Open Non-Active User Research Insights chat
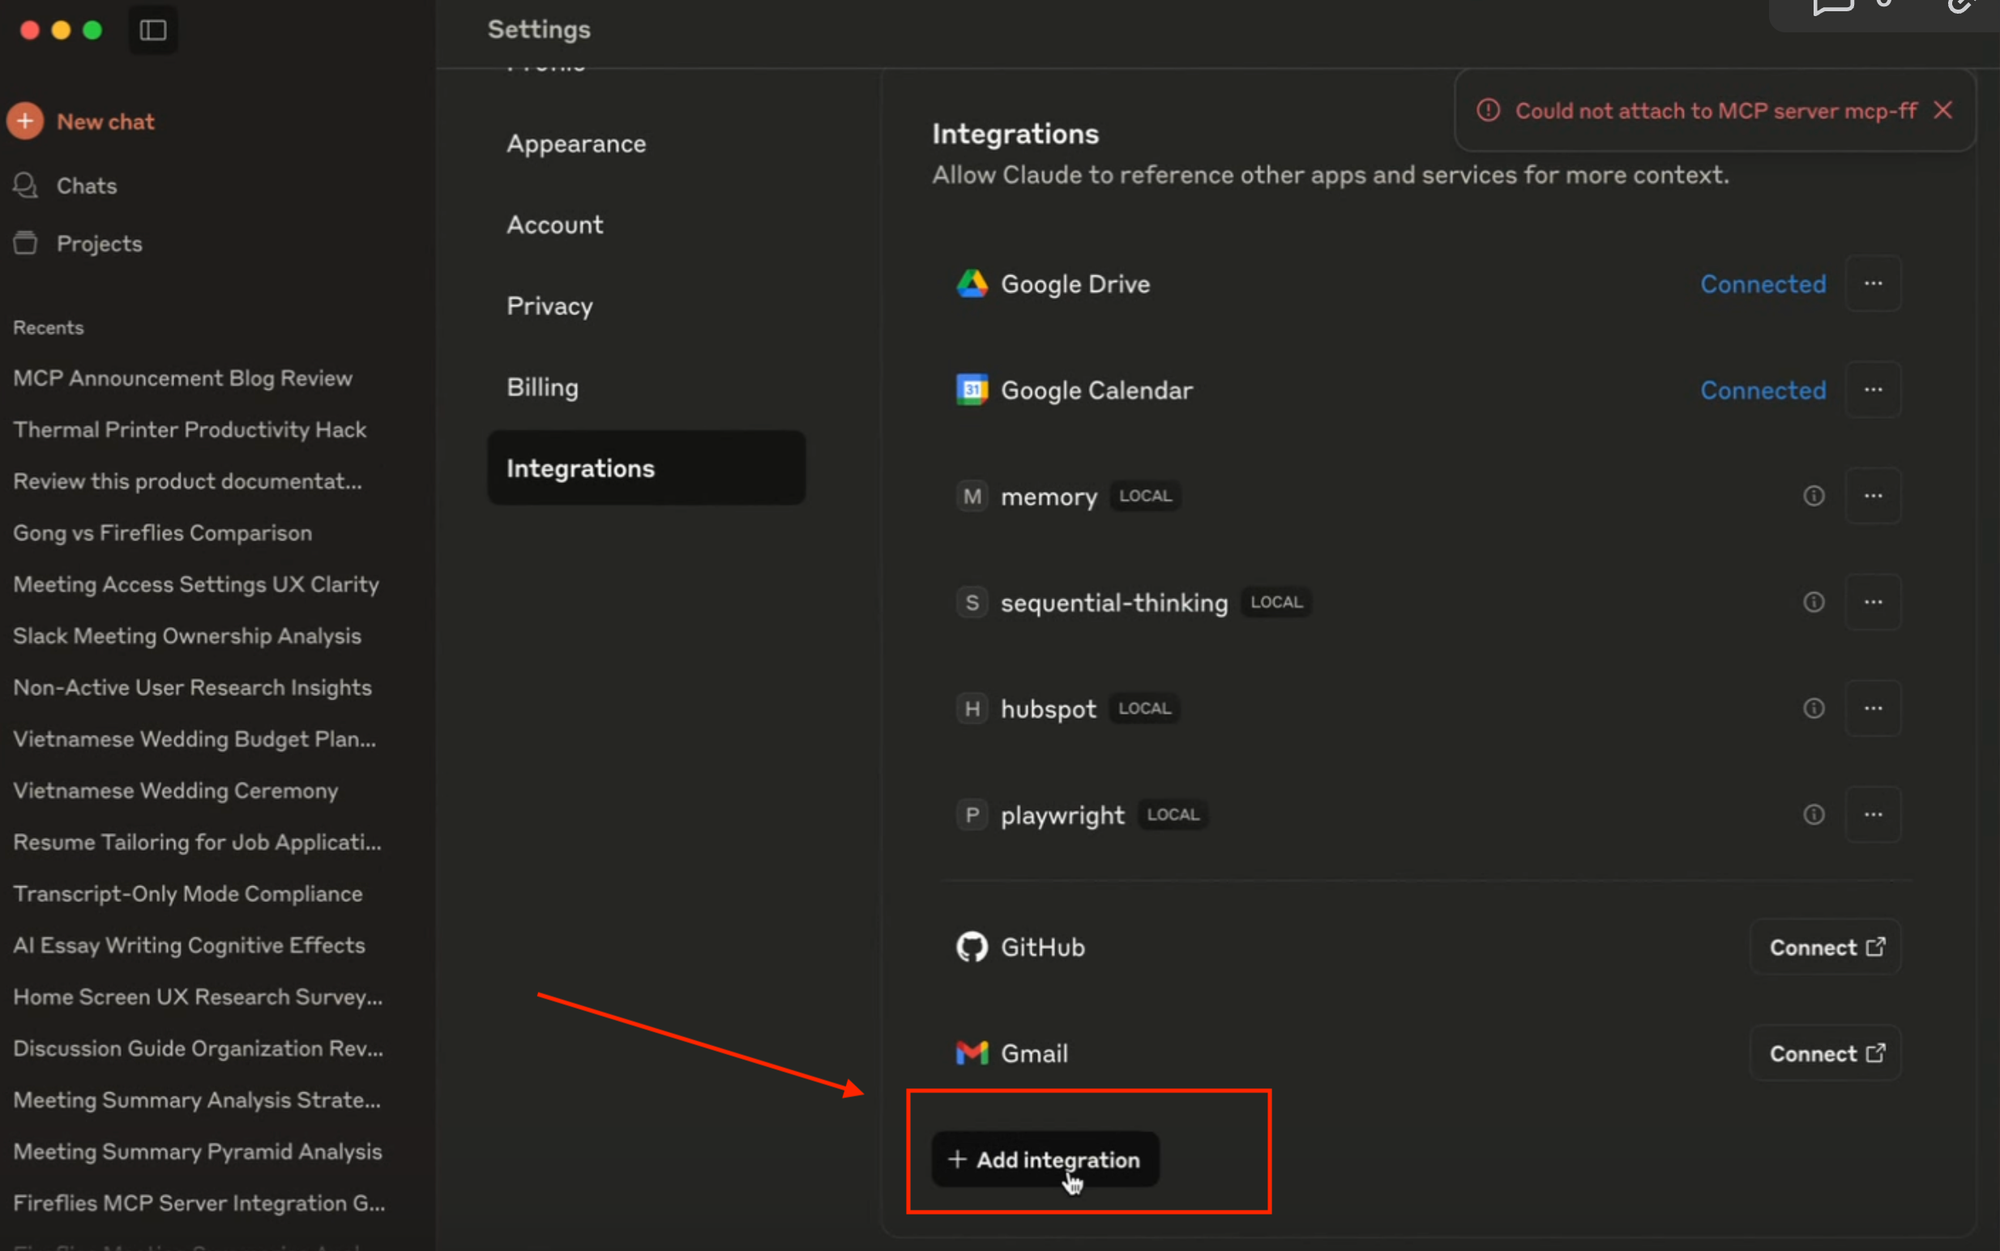Screen dimensions: 2000x1251 click(x=192, y=688)
